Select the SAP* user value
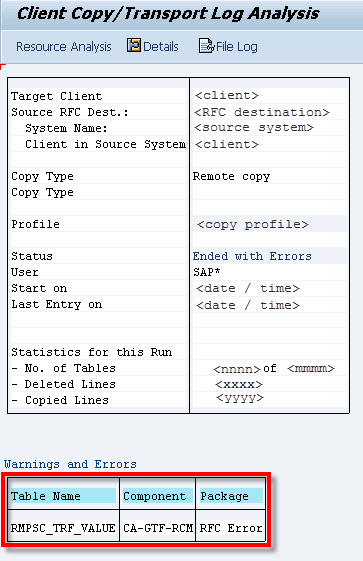Viewport: 363px width, 561px height. click(x=206, y=272)
